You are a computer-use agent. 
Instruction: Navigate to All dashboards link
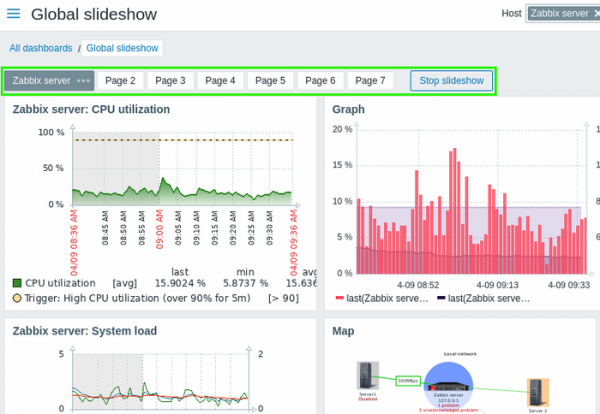click(x=41, y=47)
